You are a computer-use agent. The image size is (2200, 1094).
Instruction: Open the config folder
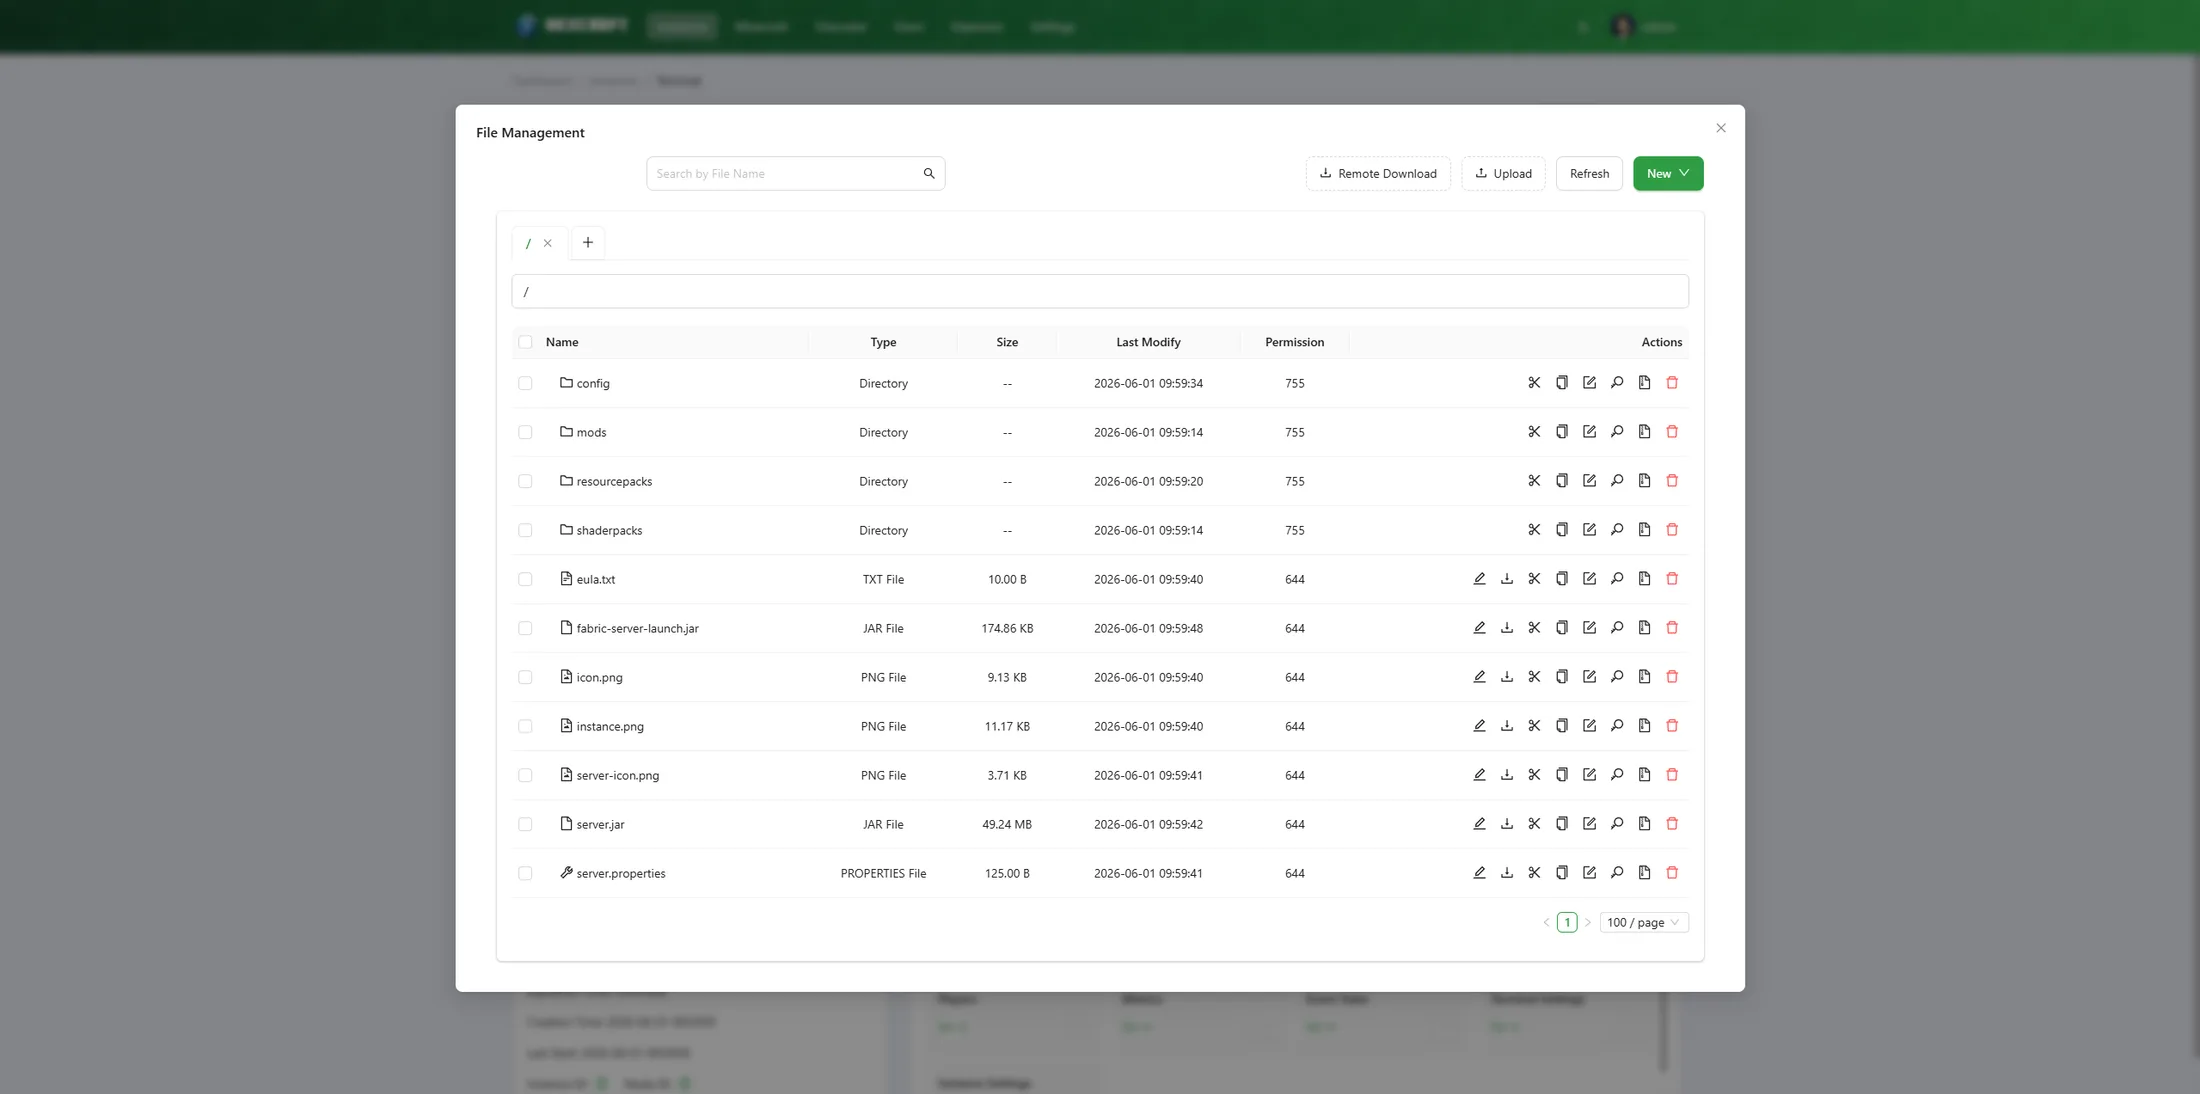point(593,383)
